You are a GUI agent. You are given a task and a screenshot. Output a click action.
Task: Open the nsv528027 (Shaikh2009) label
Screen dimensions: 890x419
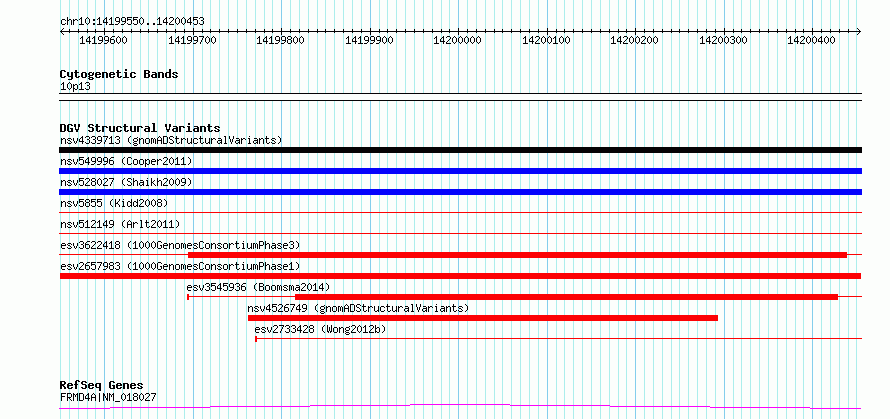pos(126,182)
